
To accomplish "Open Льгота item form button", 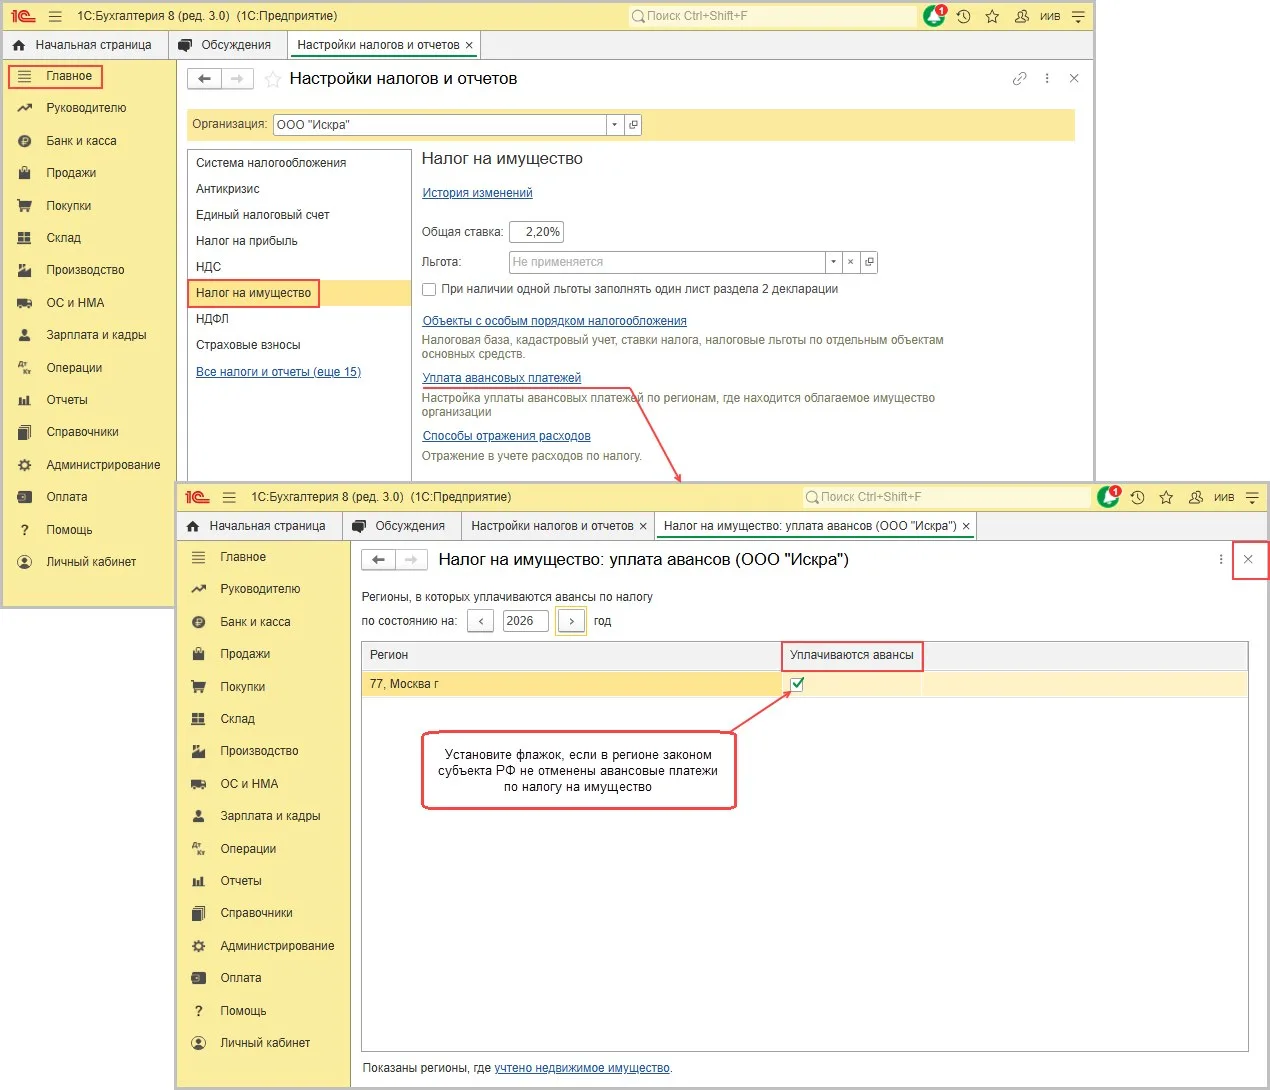I will click(869, 262).
